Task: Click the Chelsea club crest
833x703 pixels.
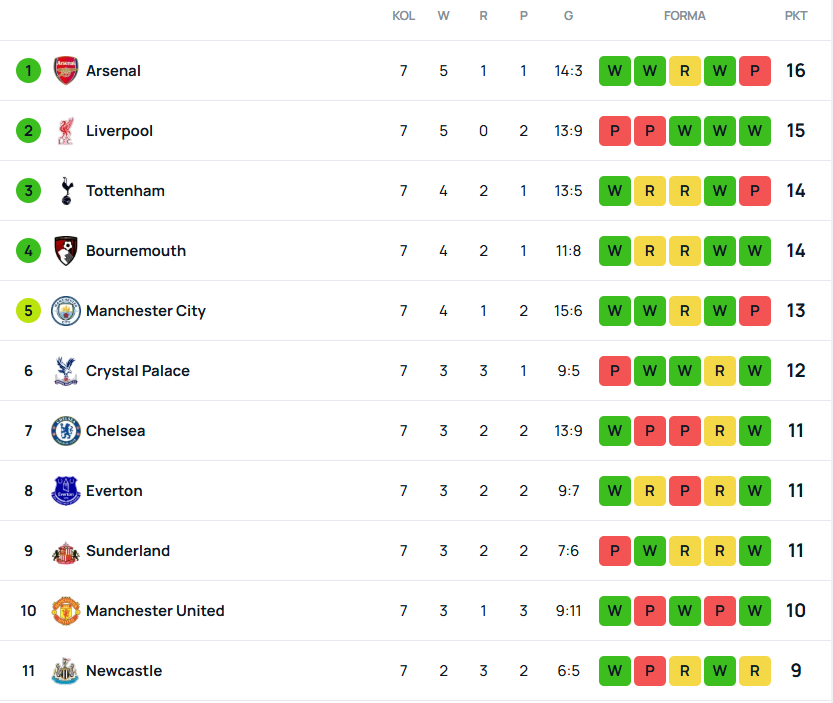Action: (x=66, y=431)
